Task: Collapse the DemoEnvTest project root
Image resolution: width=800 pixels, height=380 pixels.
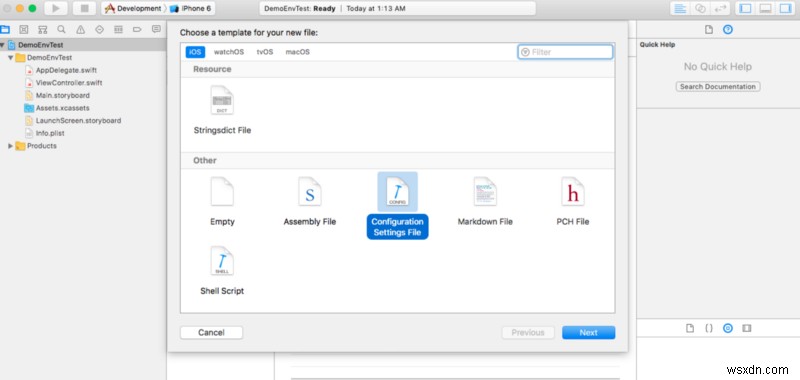Action: [x=3, y=45]
